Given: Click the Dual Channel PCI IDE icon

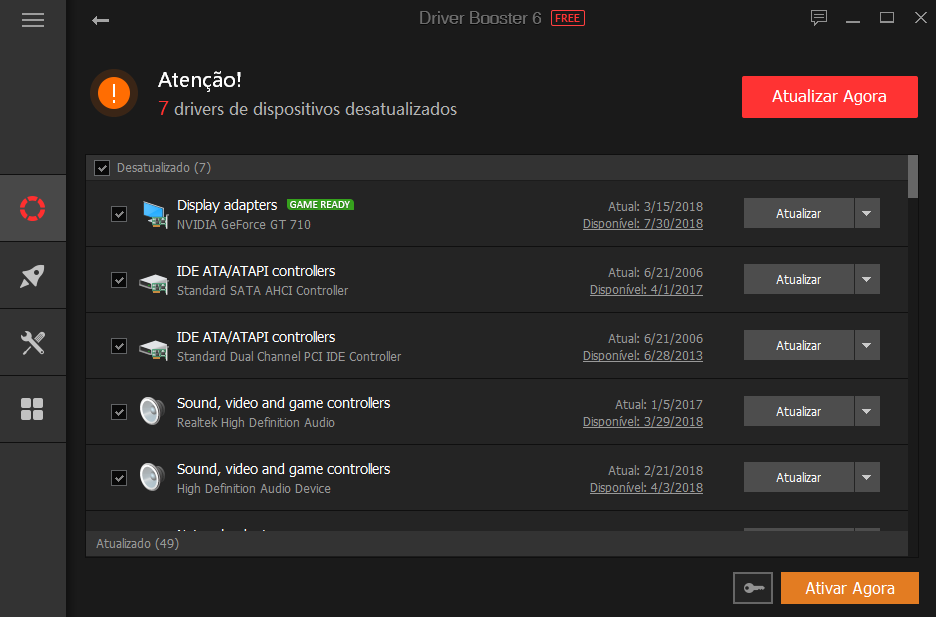Looking at the screenshot, I should pyautogui.click(x=154, y=348).
